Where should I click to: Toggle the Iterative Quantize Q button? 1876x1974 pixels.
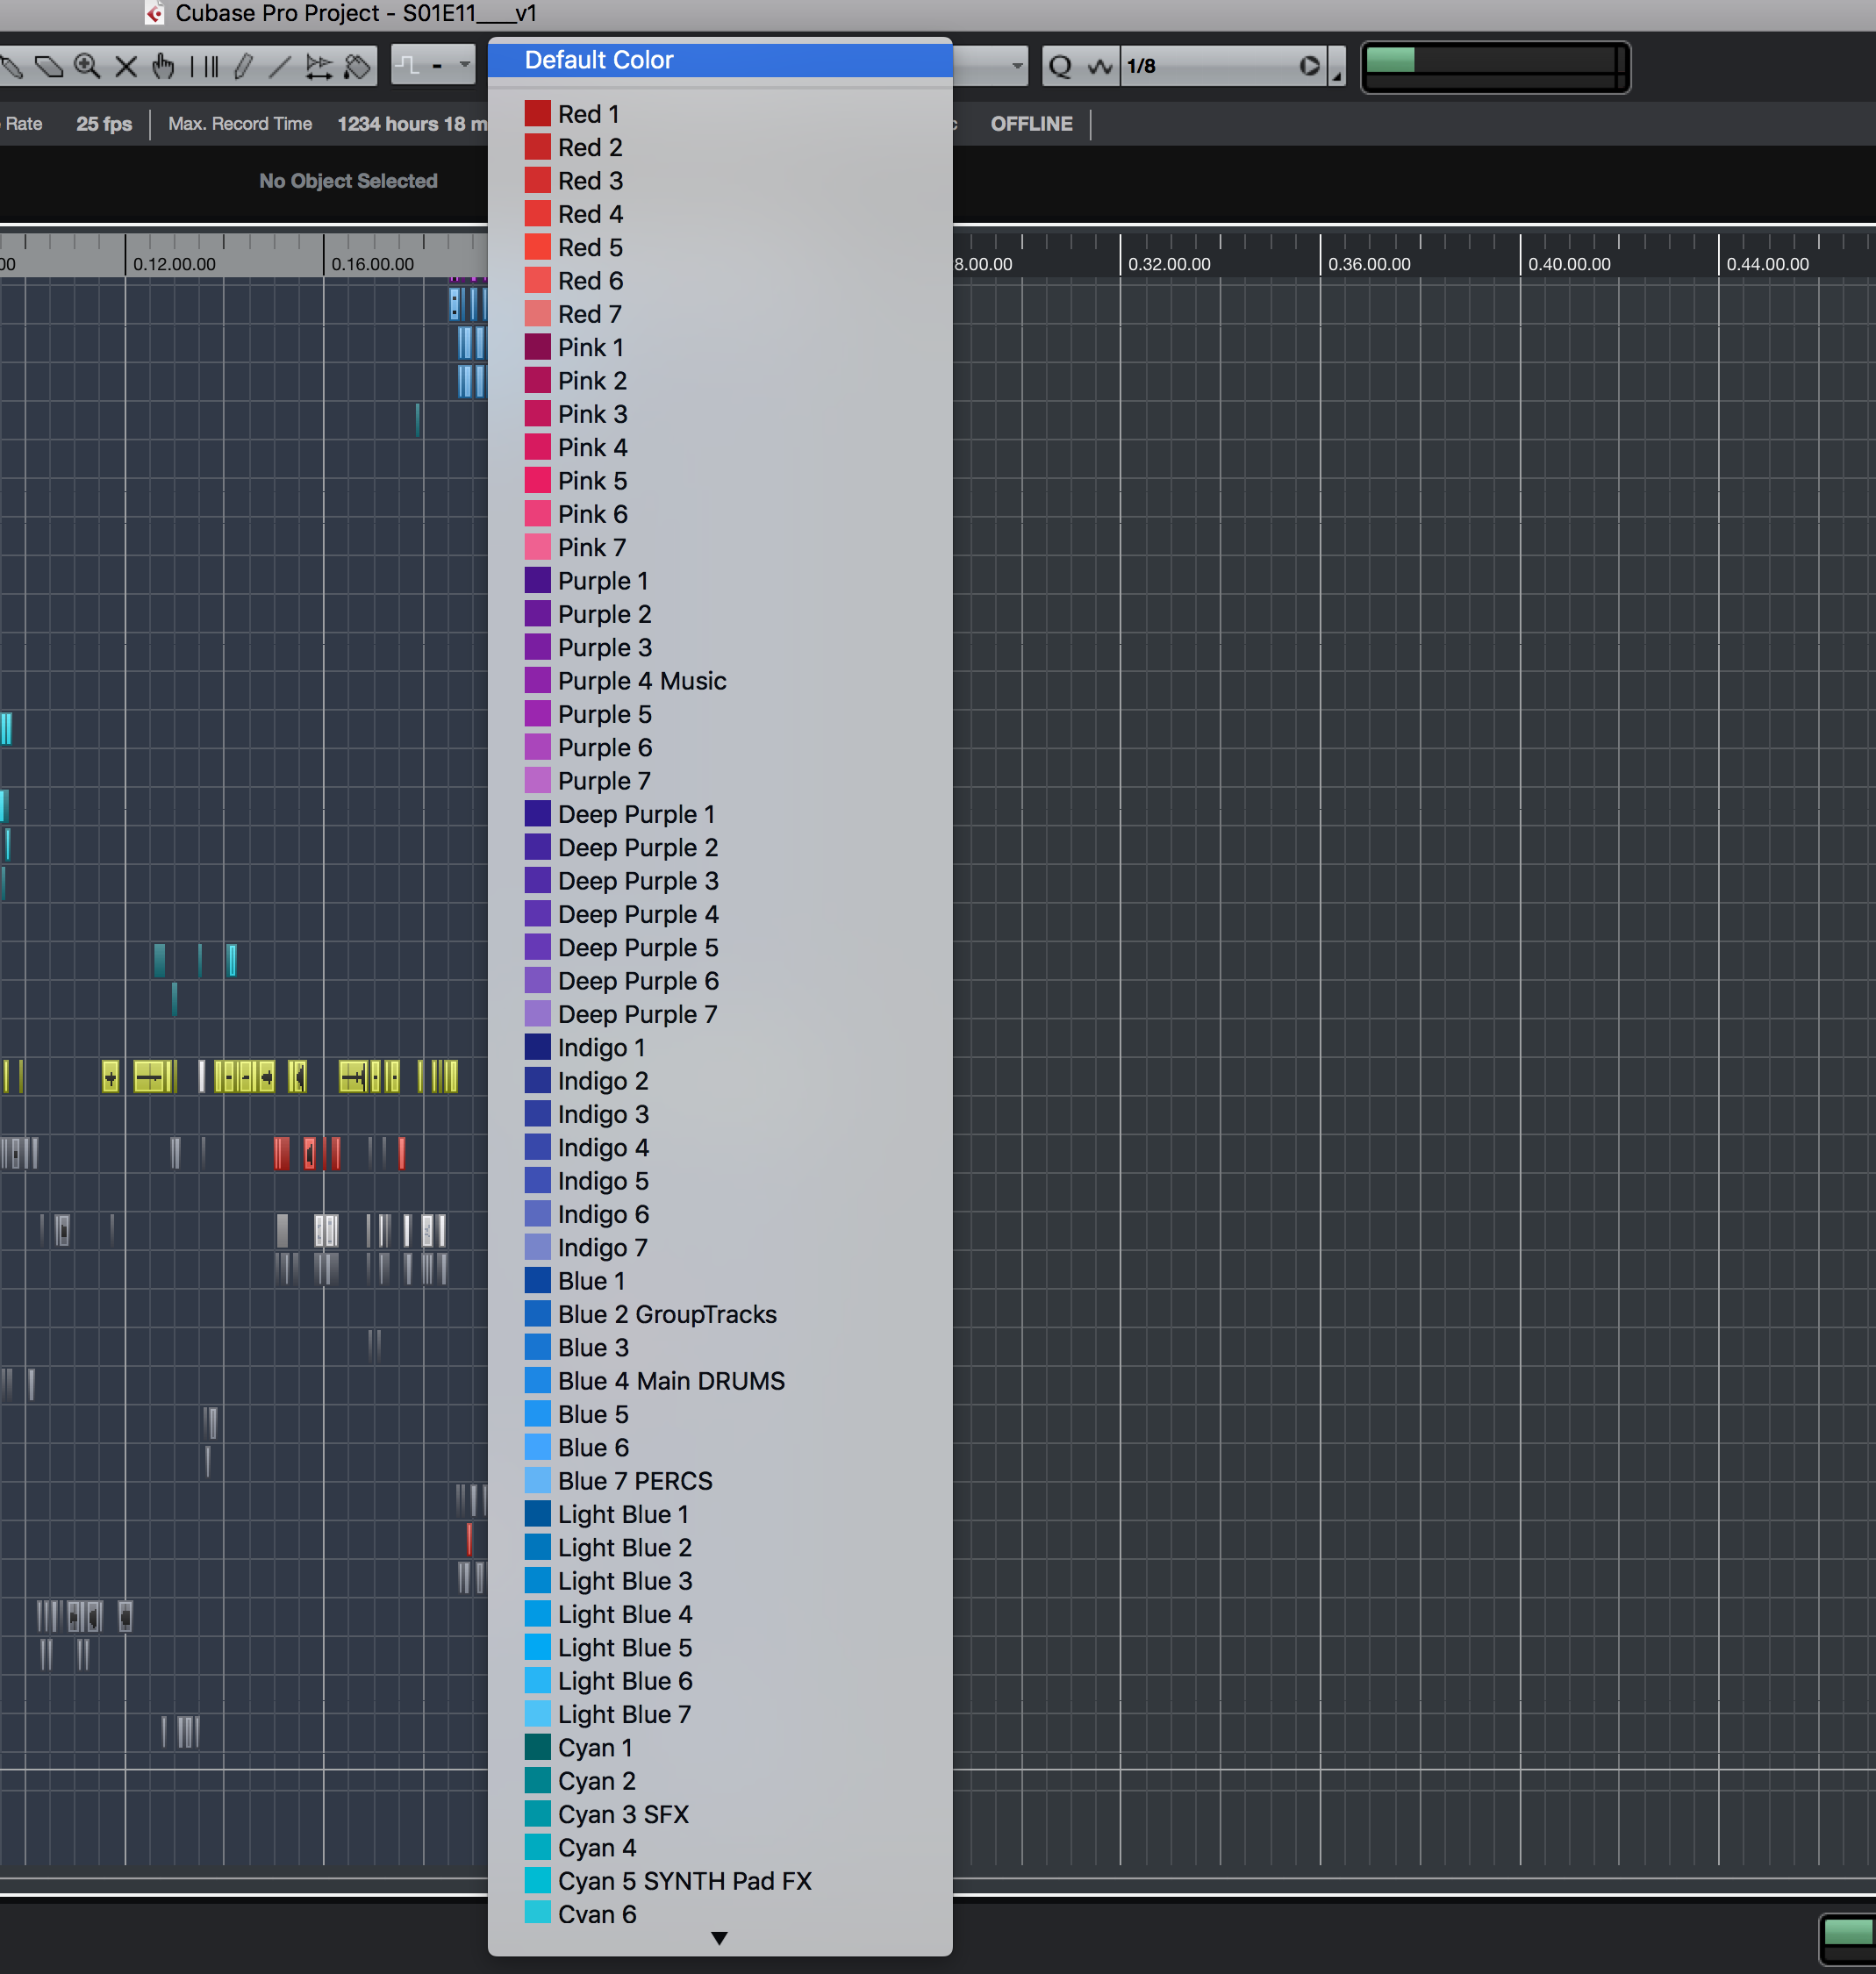(1060, 67)
